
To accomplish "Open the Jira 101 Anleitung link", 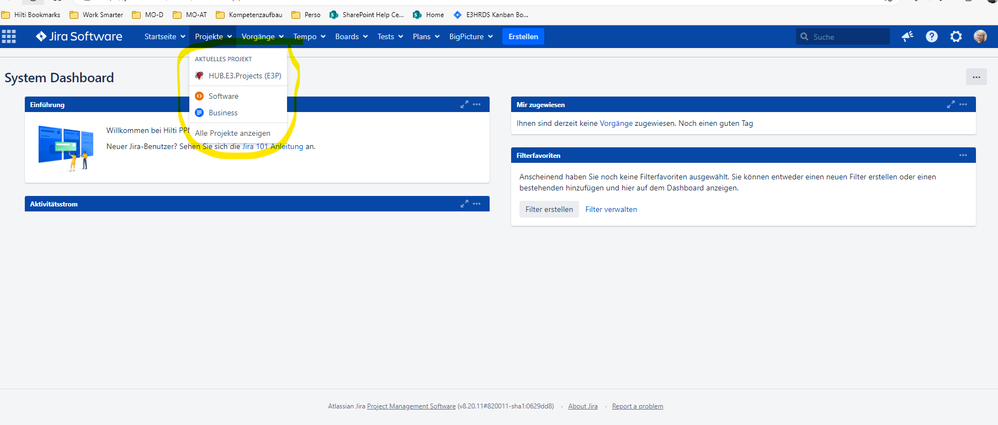I will tap(272, 146).
